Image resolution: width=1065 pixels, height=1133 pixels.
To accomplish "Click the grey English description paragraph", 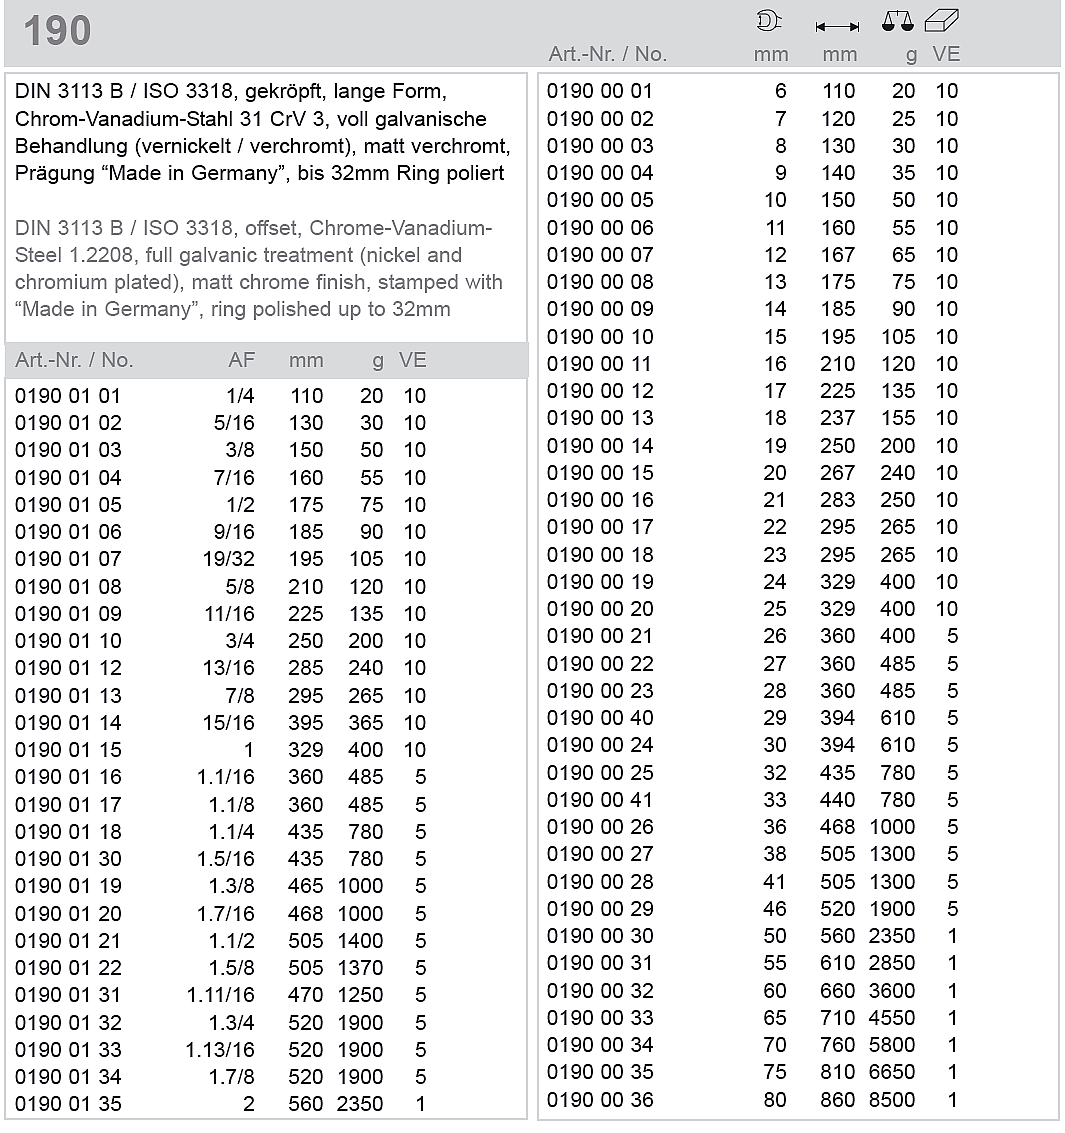I will (260, 269).
